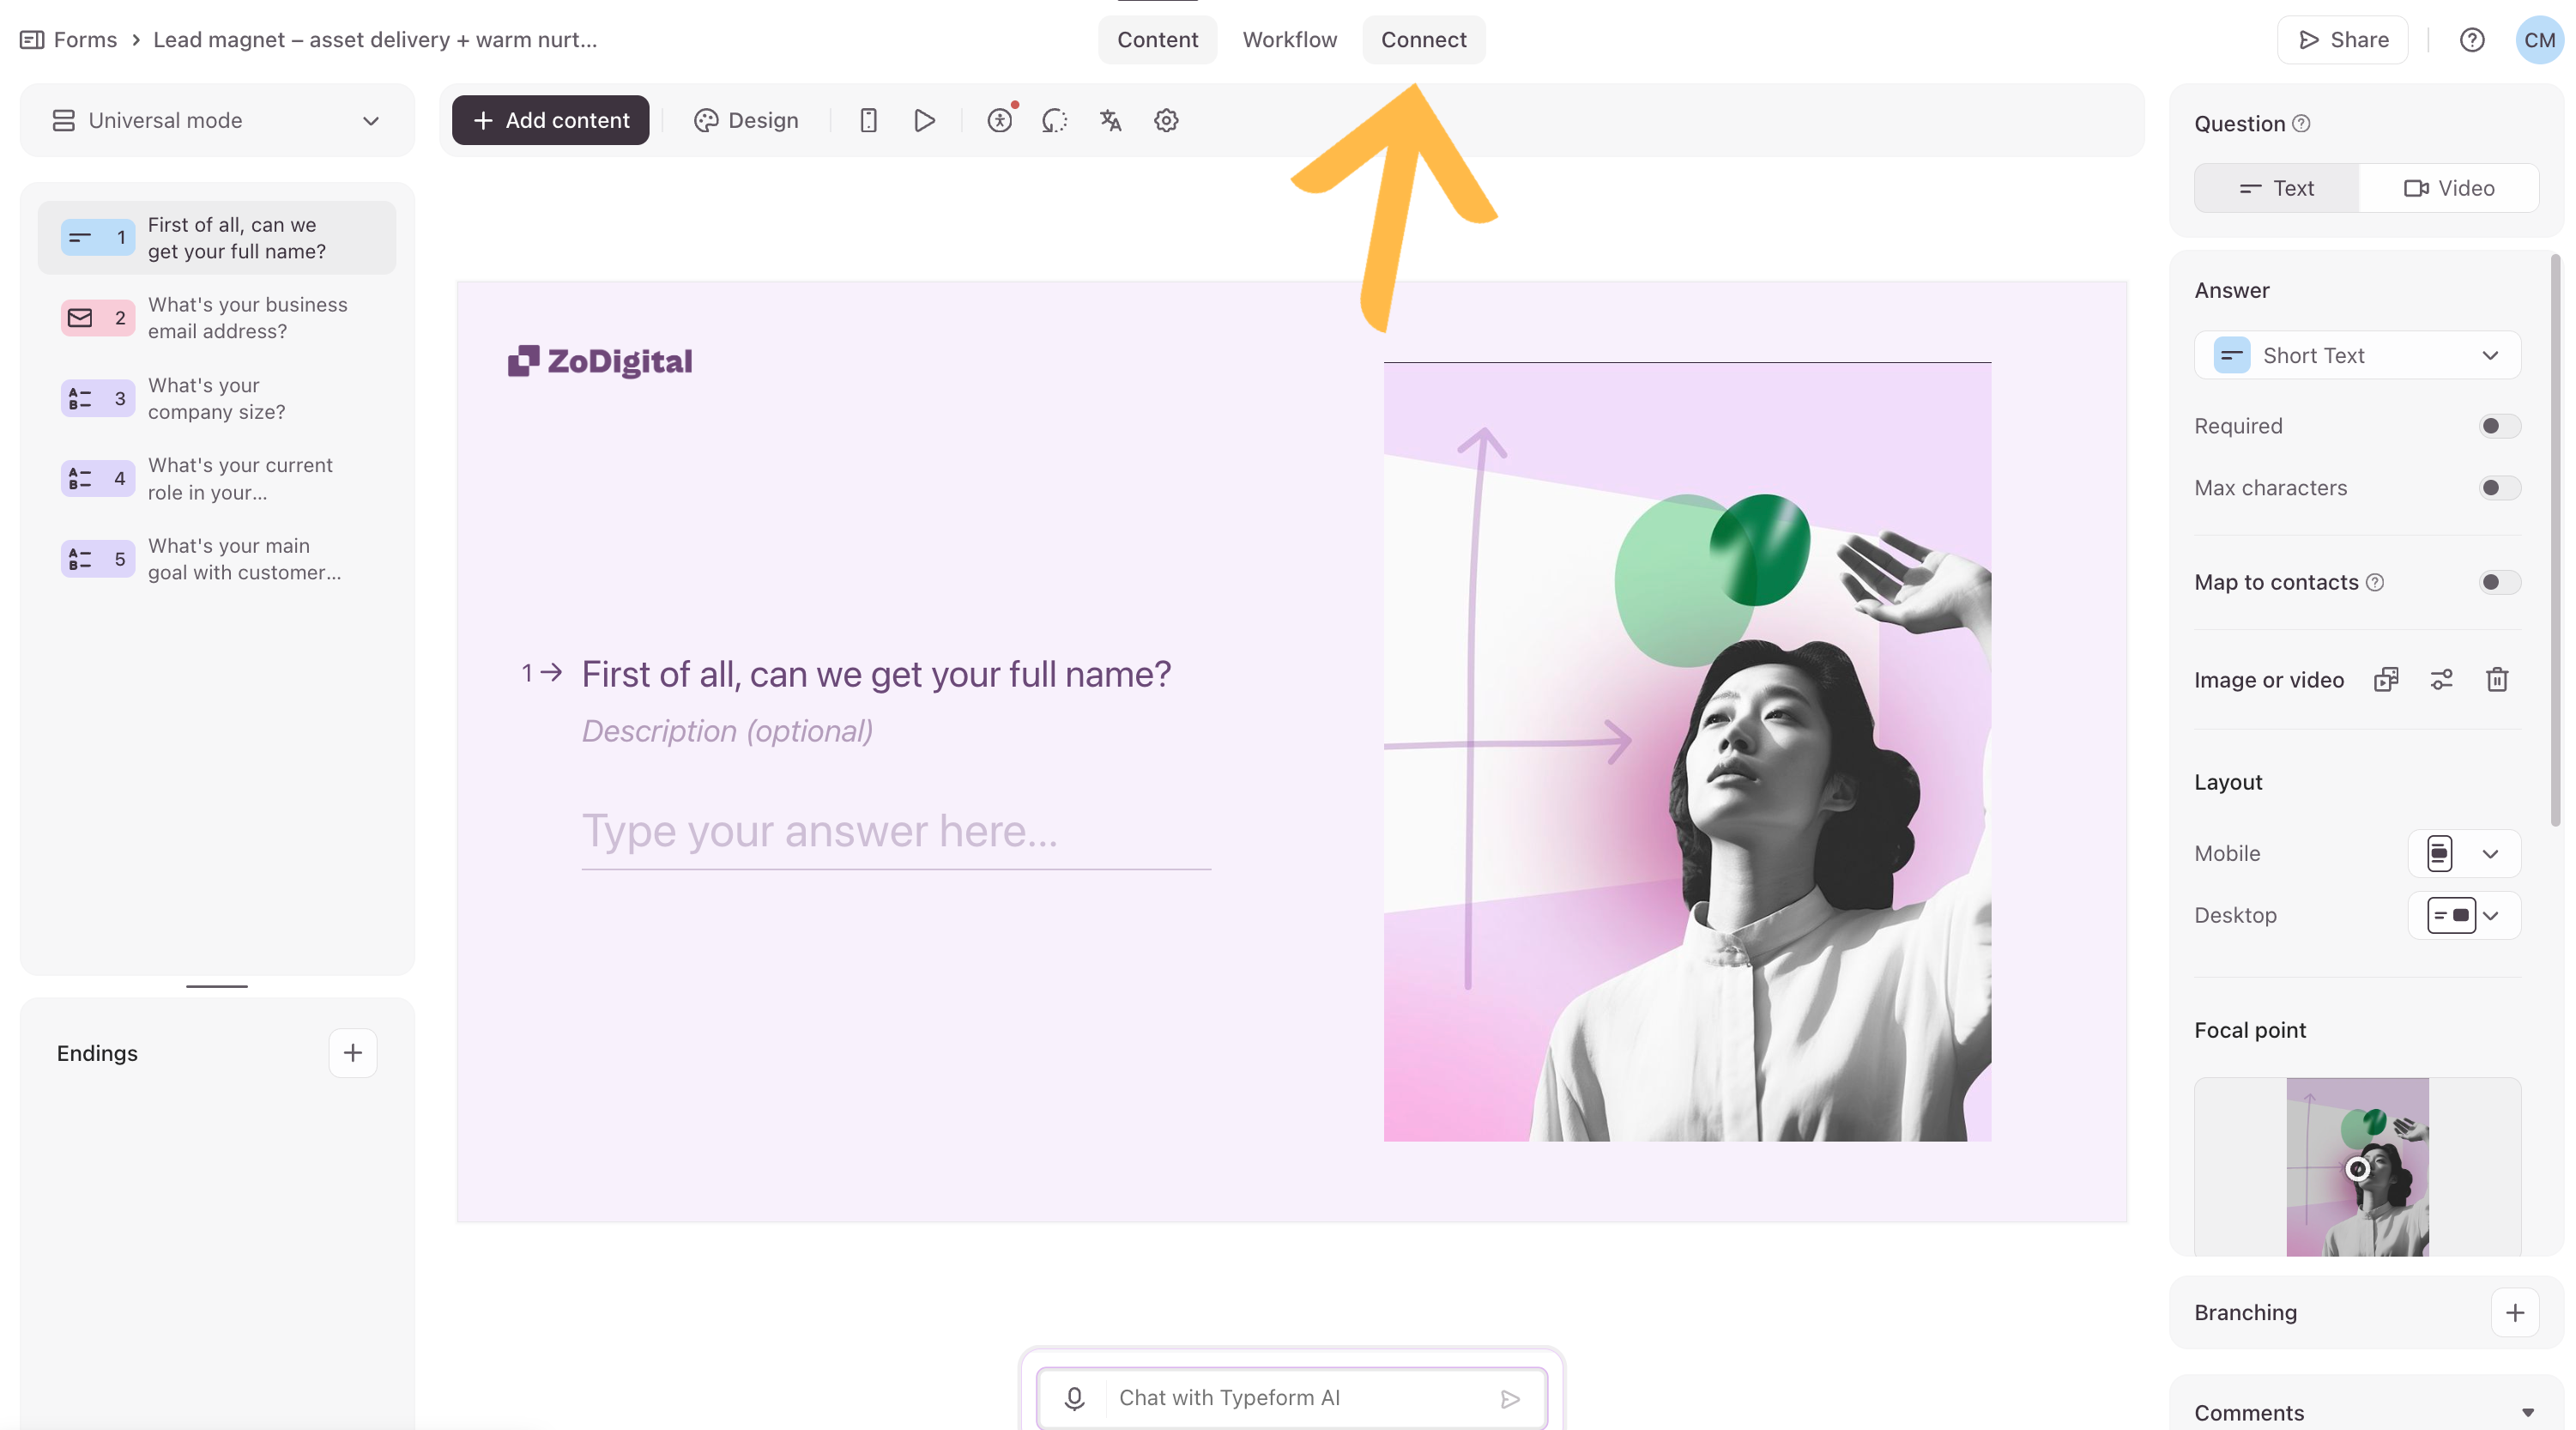
Task: Toggle the Required switch
Action: (x=2499, y=426)
